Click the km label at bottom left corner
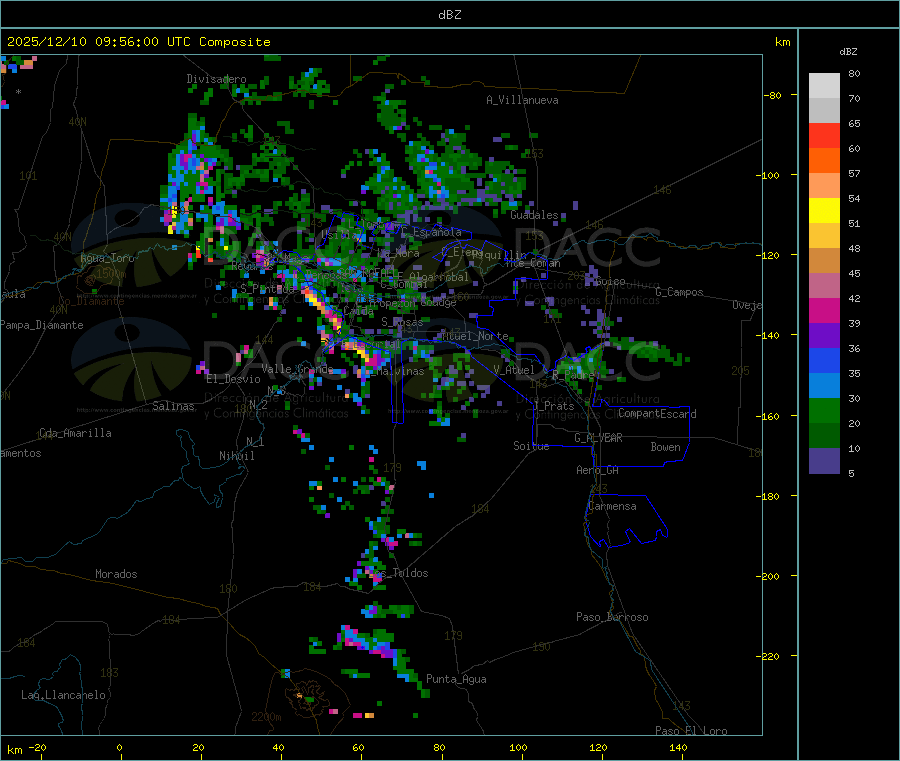Viewport: 900px width, 761px height. 14,750
